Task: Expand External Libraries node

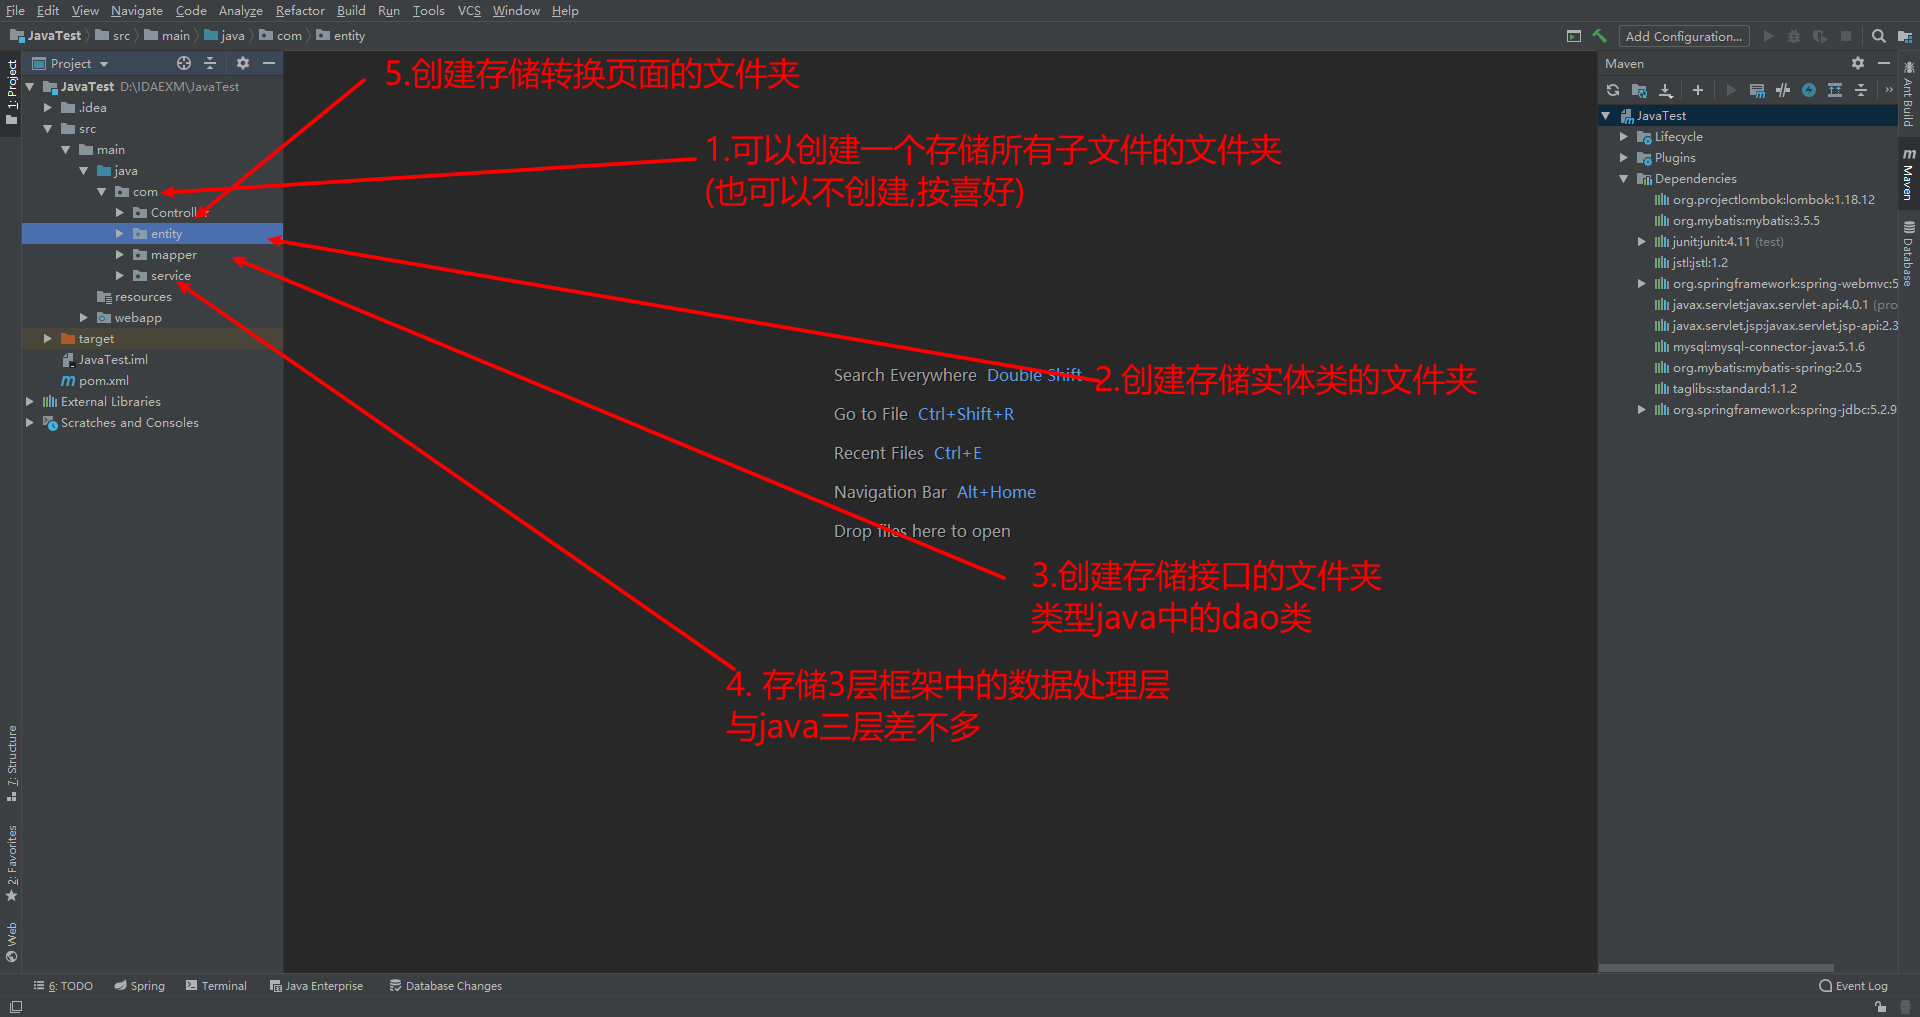Action: (30, 402)
